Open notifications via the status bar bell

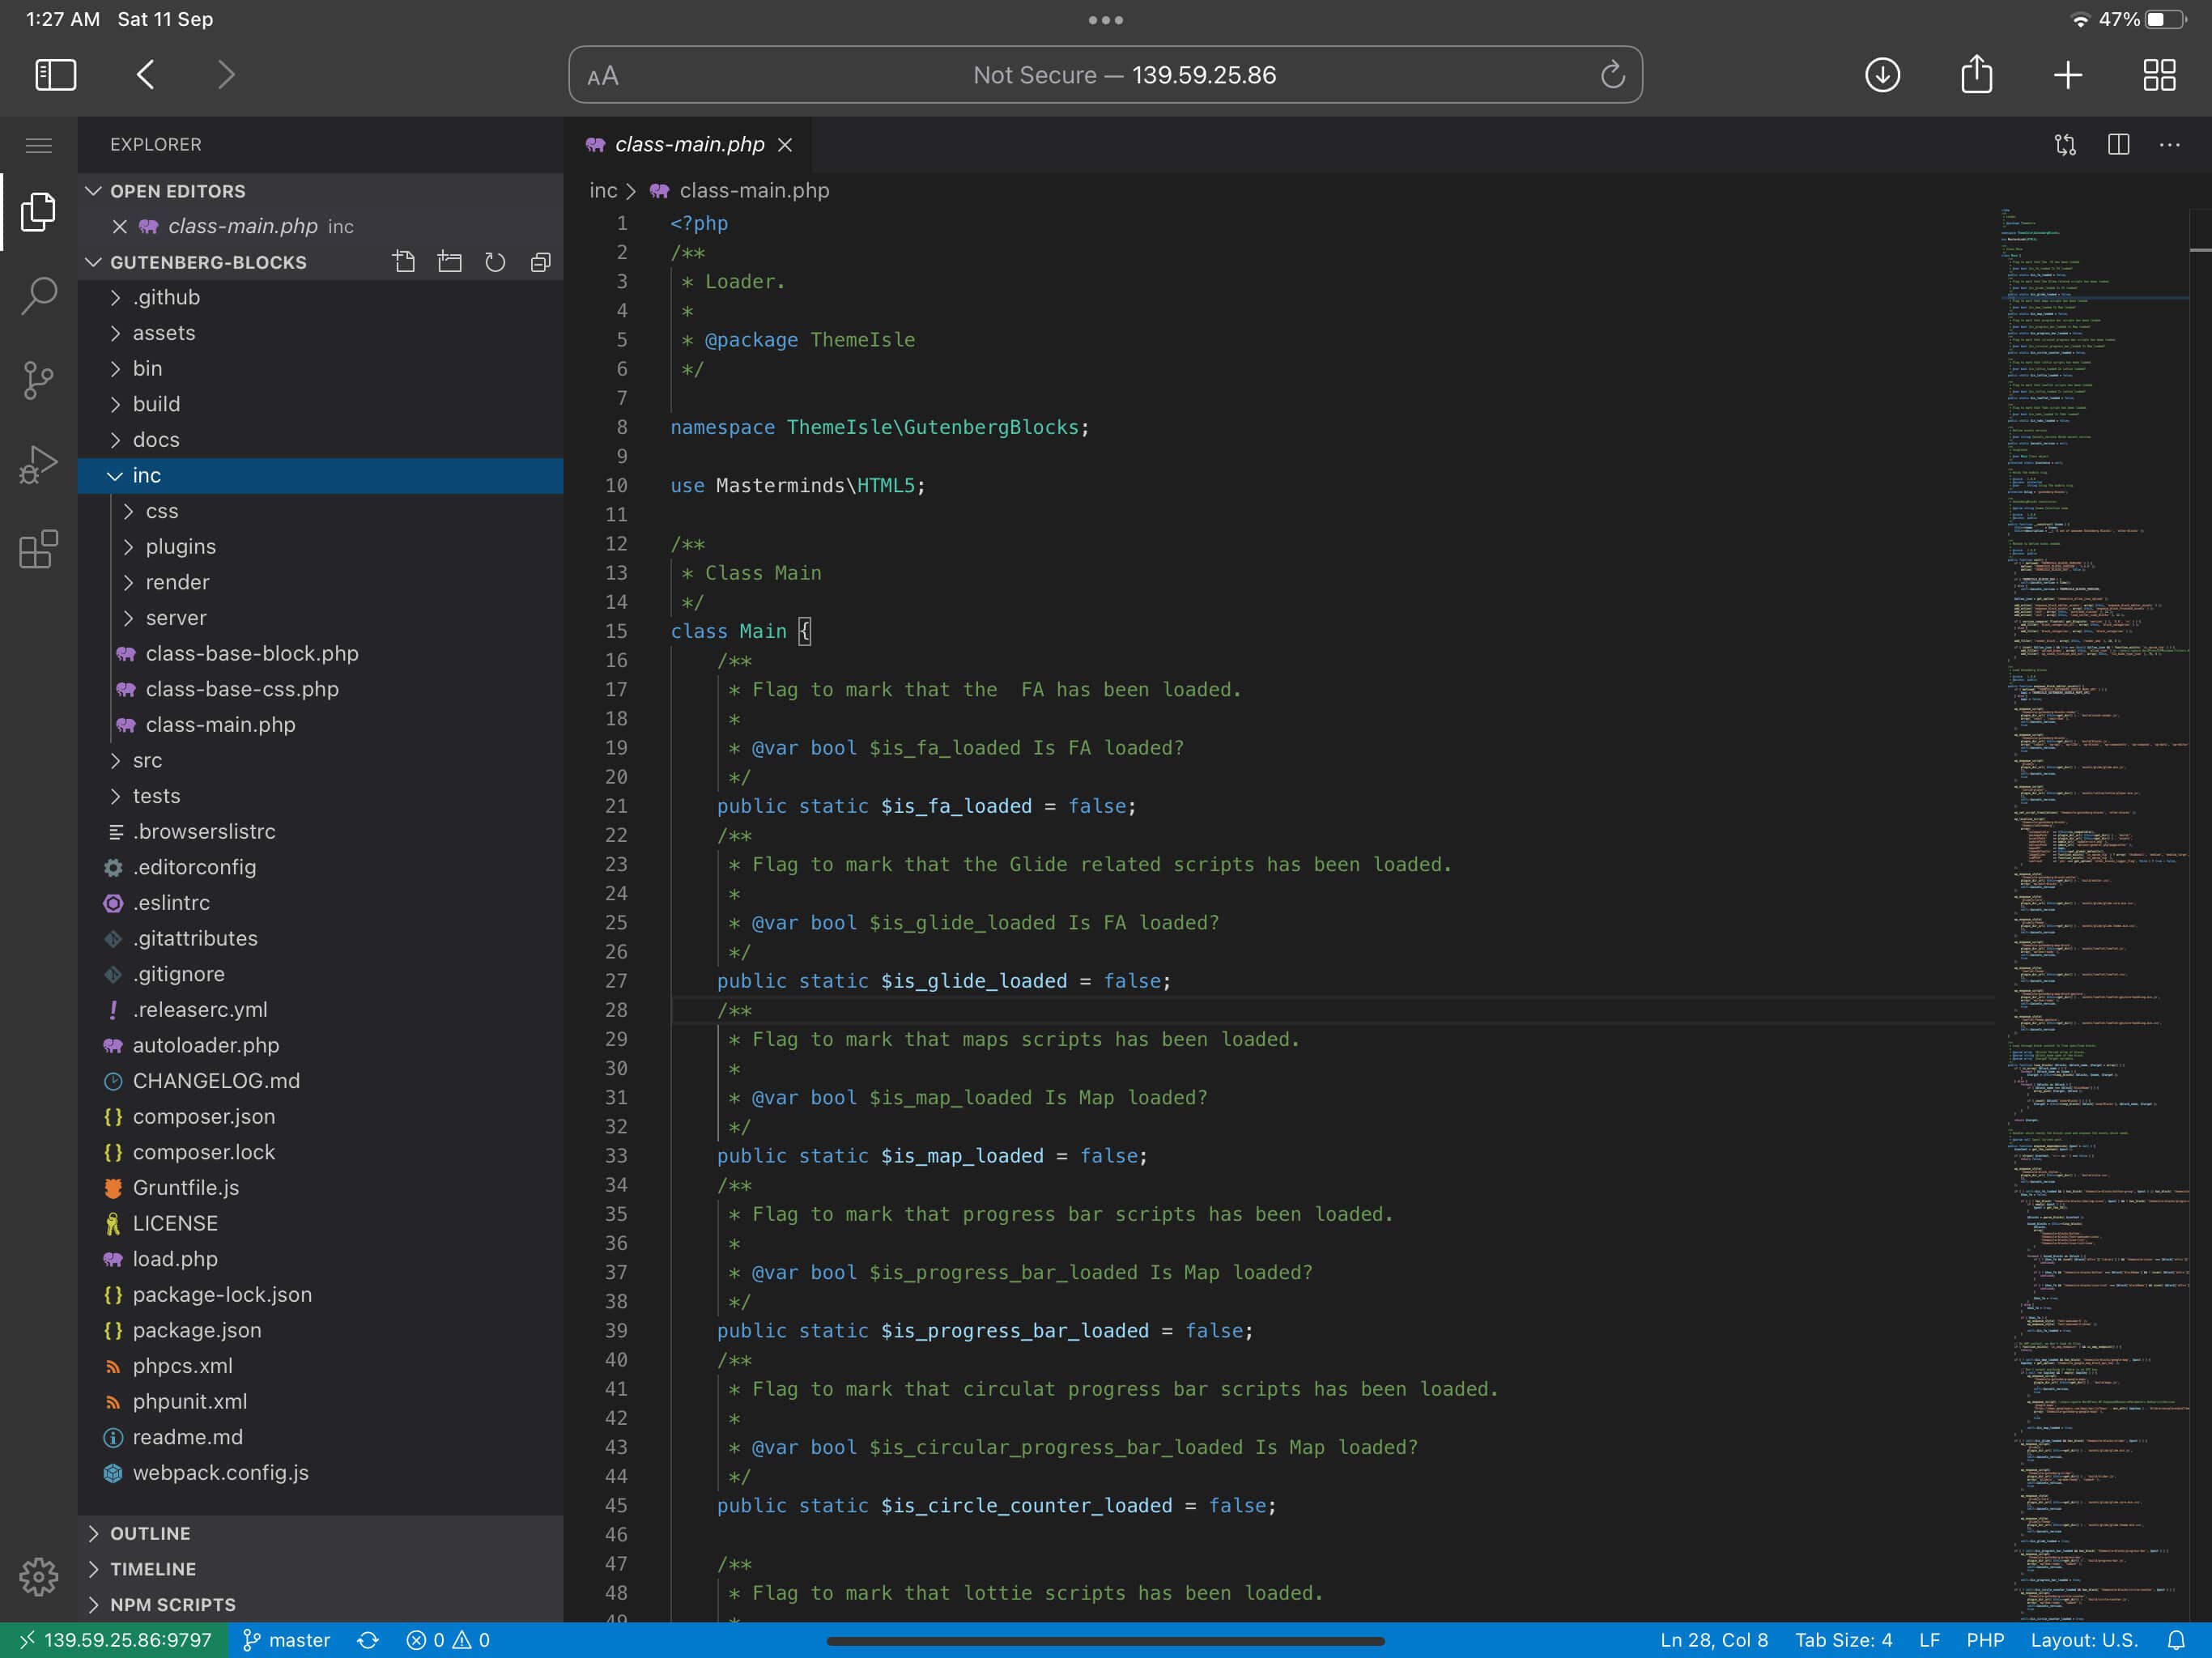[2180, 1639]
